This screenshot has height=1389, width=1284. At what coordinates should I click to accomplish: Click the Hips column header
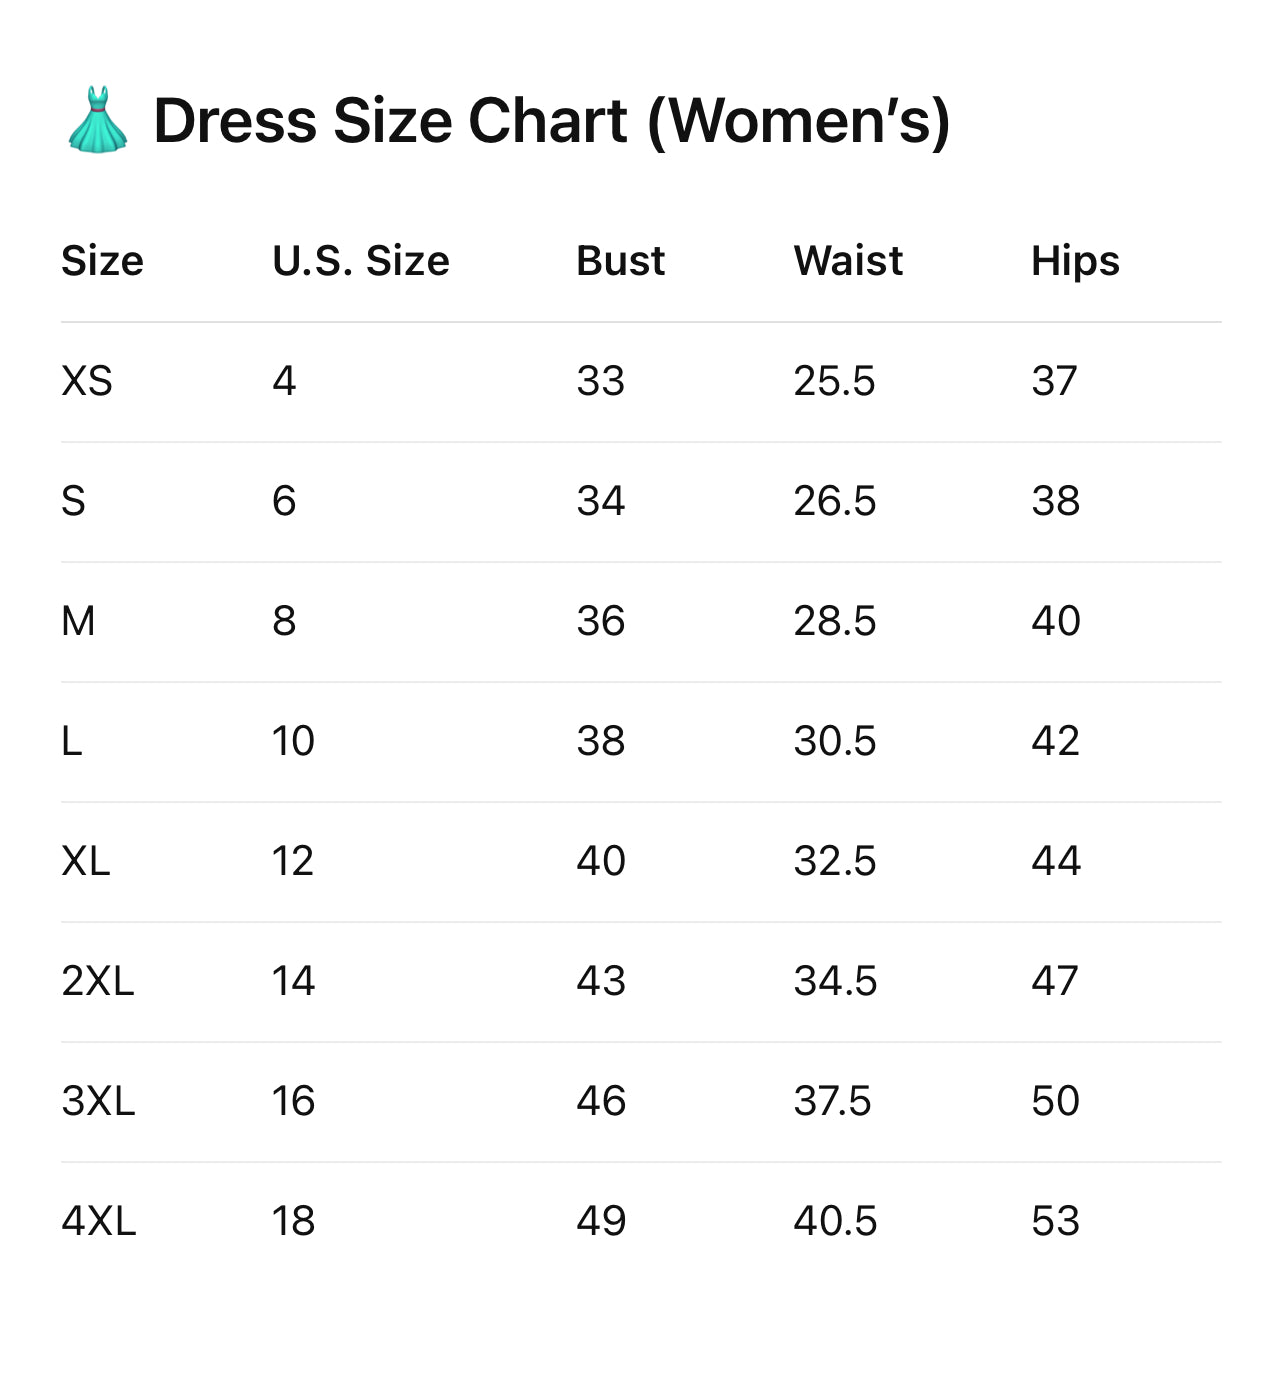(x=1075, y=261)
